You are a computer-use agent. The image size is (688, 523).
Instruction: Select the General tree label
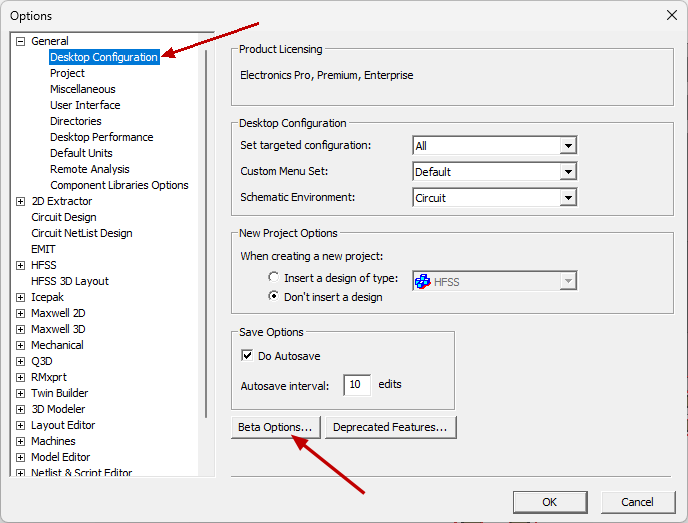tap(50, 41)
